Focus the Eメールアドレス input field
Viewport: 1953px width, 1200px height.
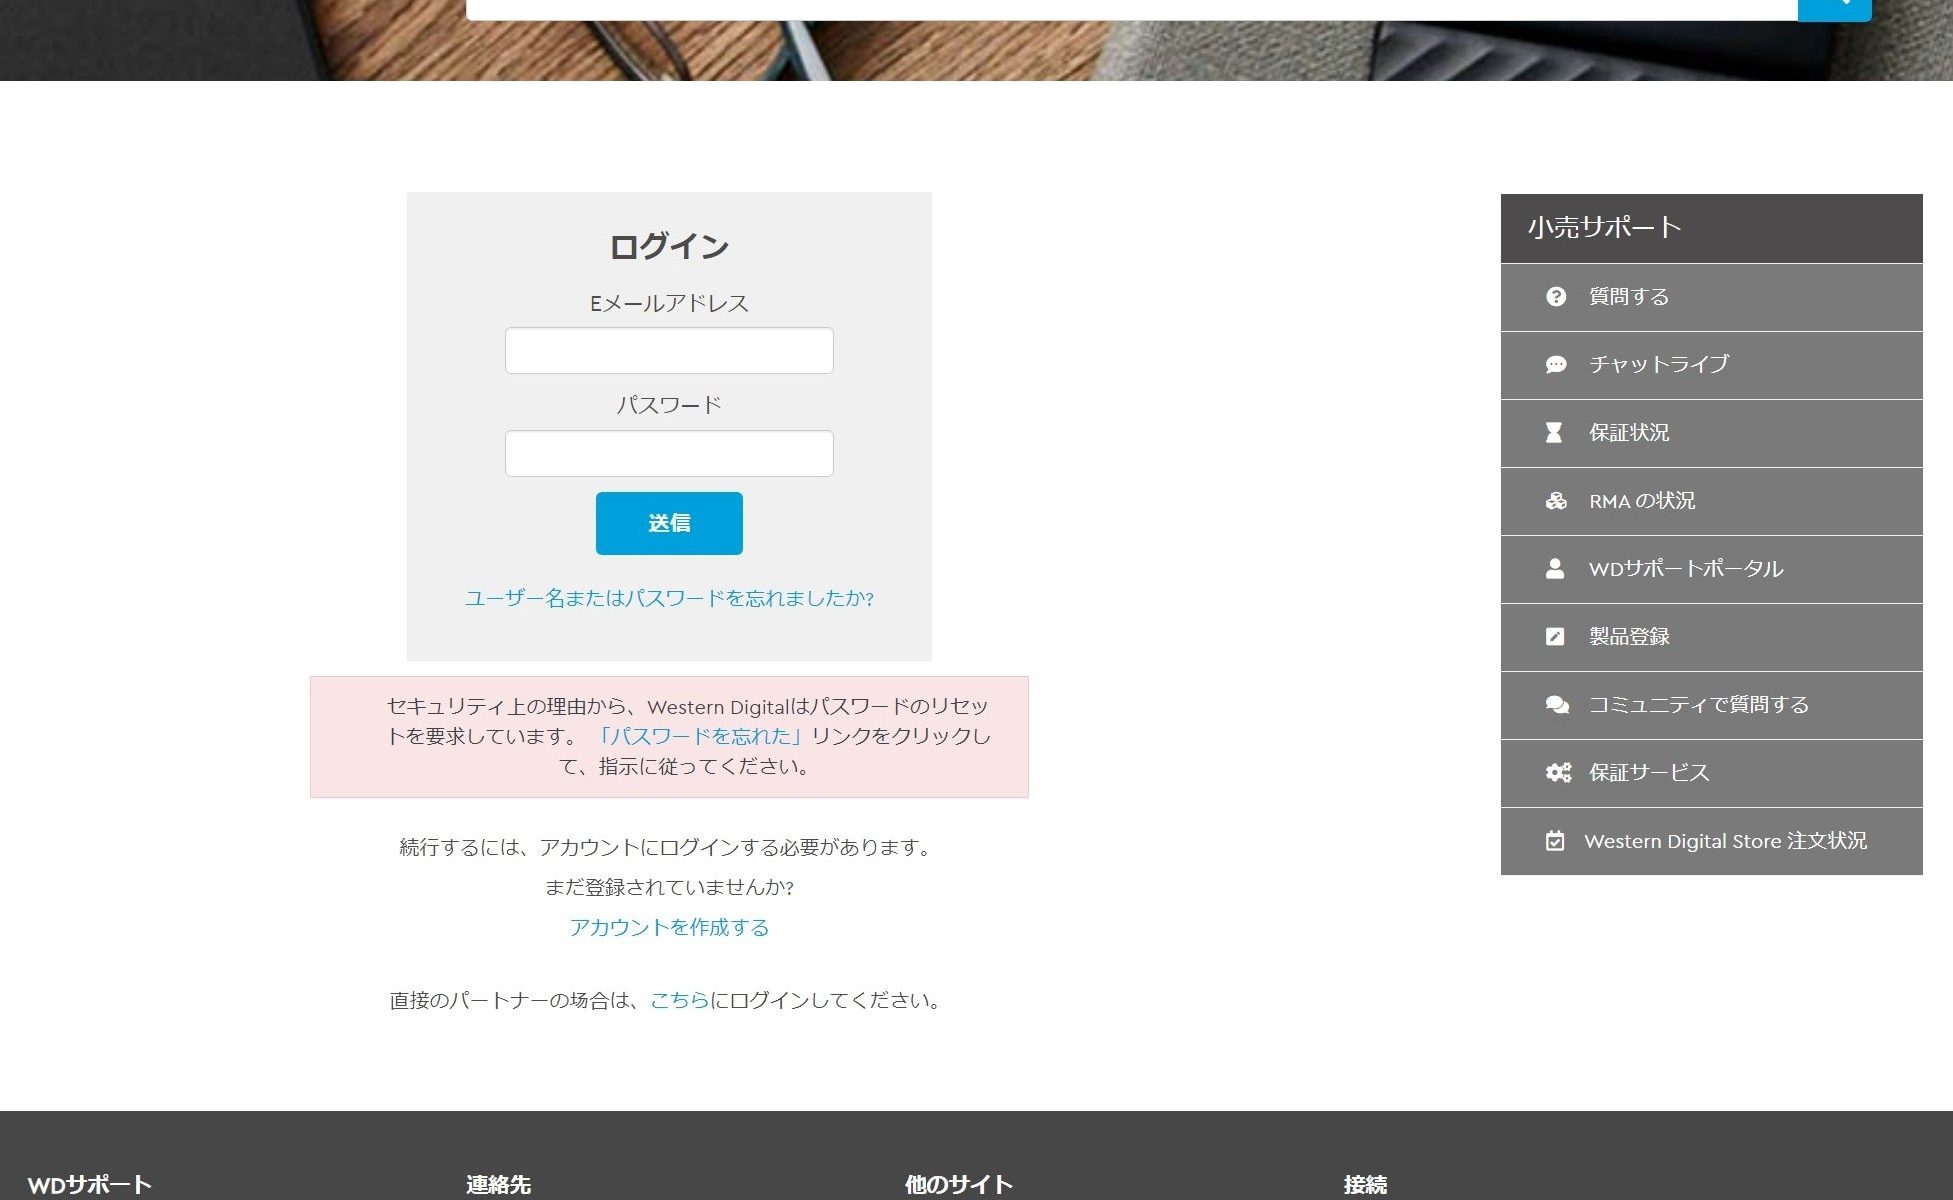point(669,351)
